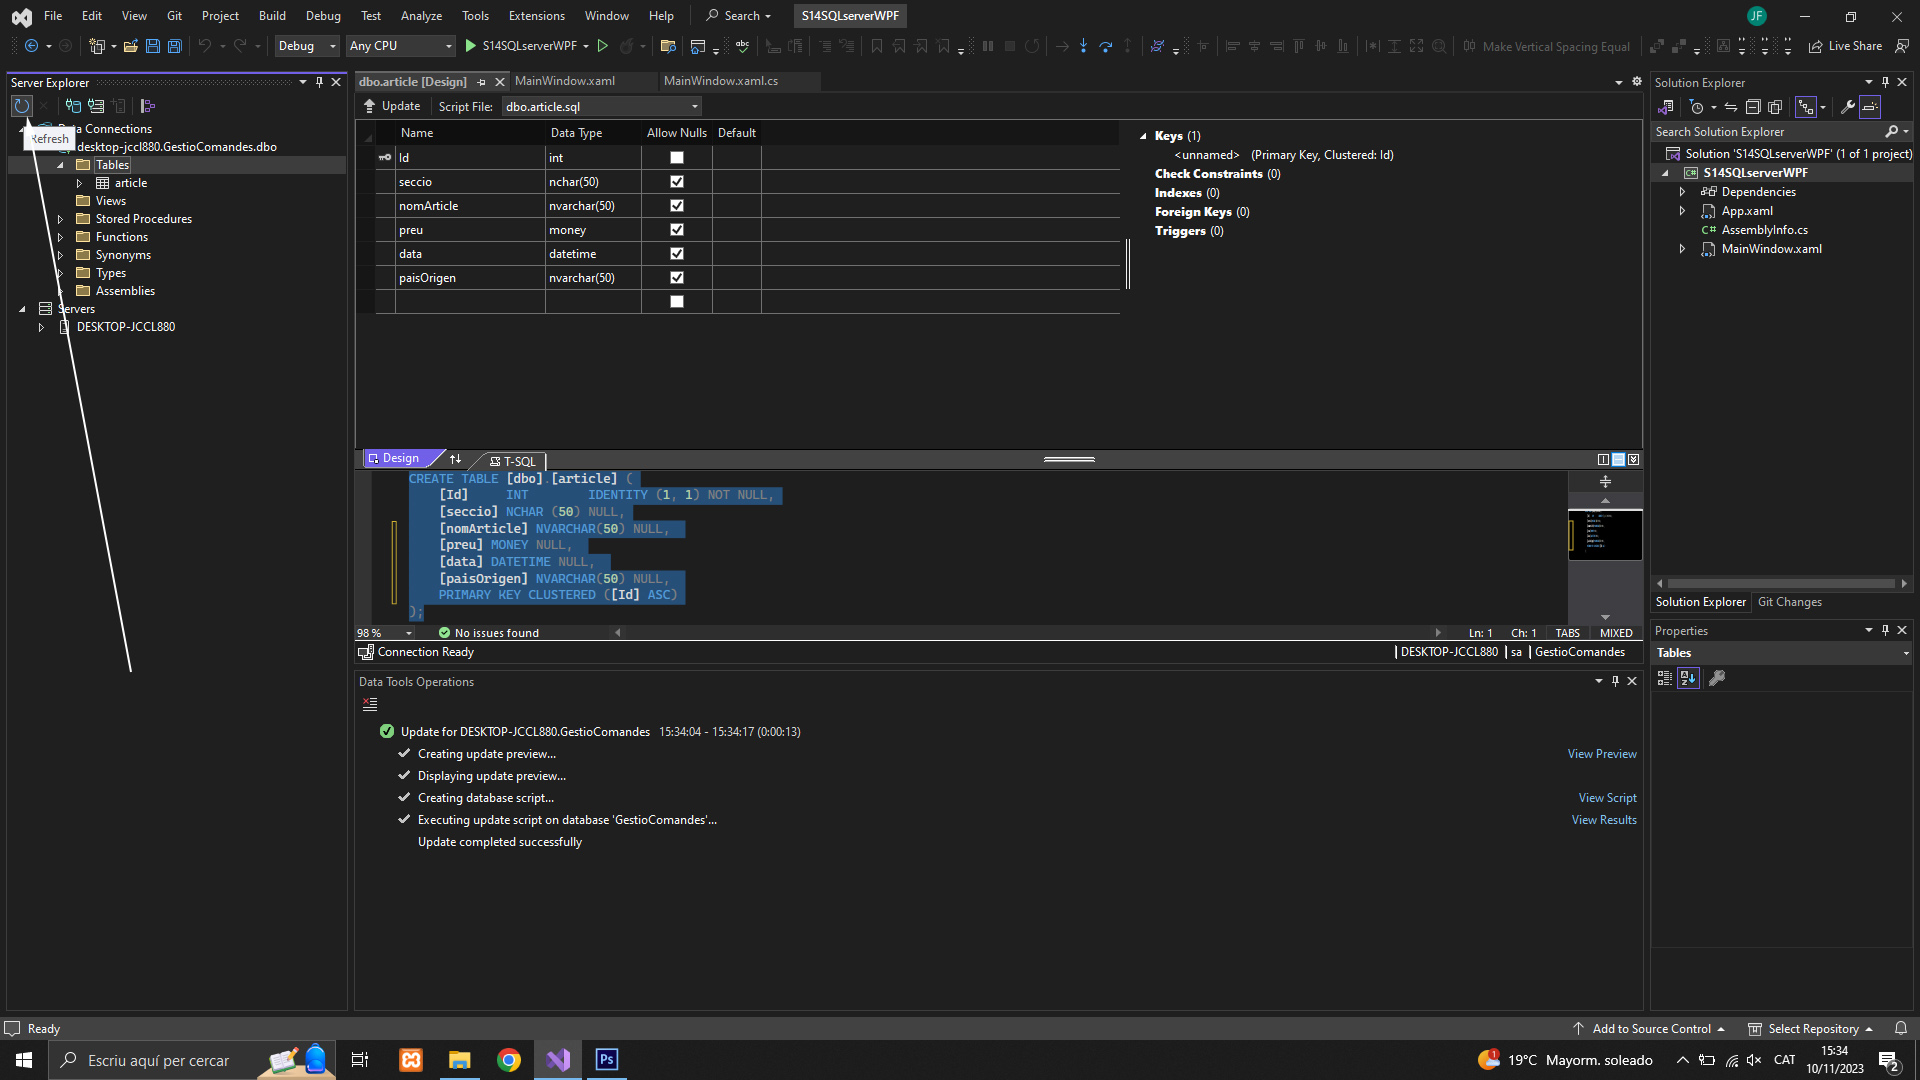Switch to the MainWindow.xaml.cs tab
The image size is (1920, 1080).
(x=720, y=81)
